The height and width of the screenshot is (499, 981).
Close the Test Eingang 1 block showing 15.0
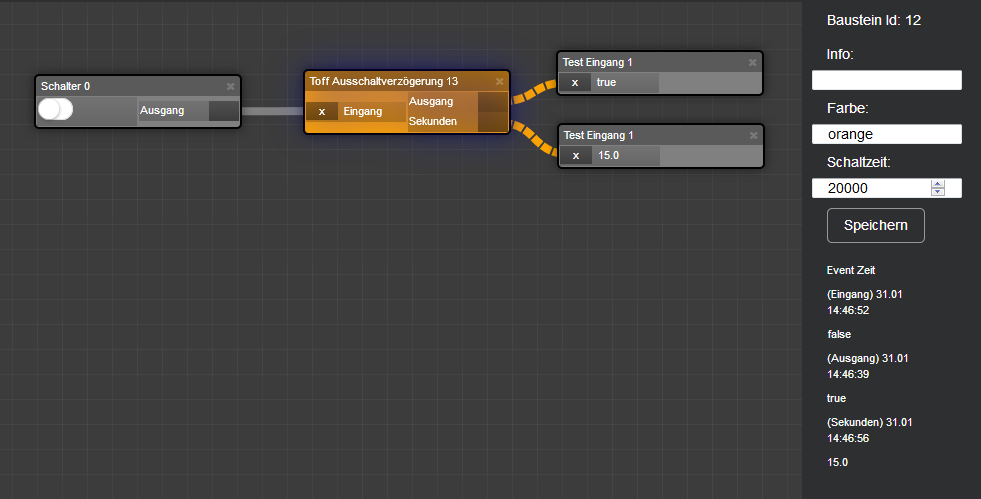point(753,135)
